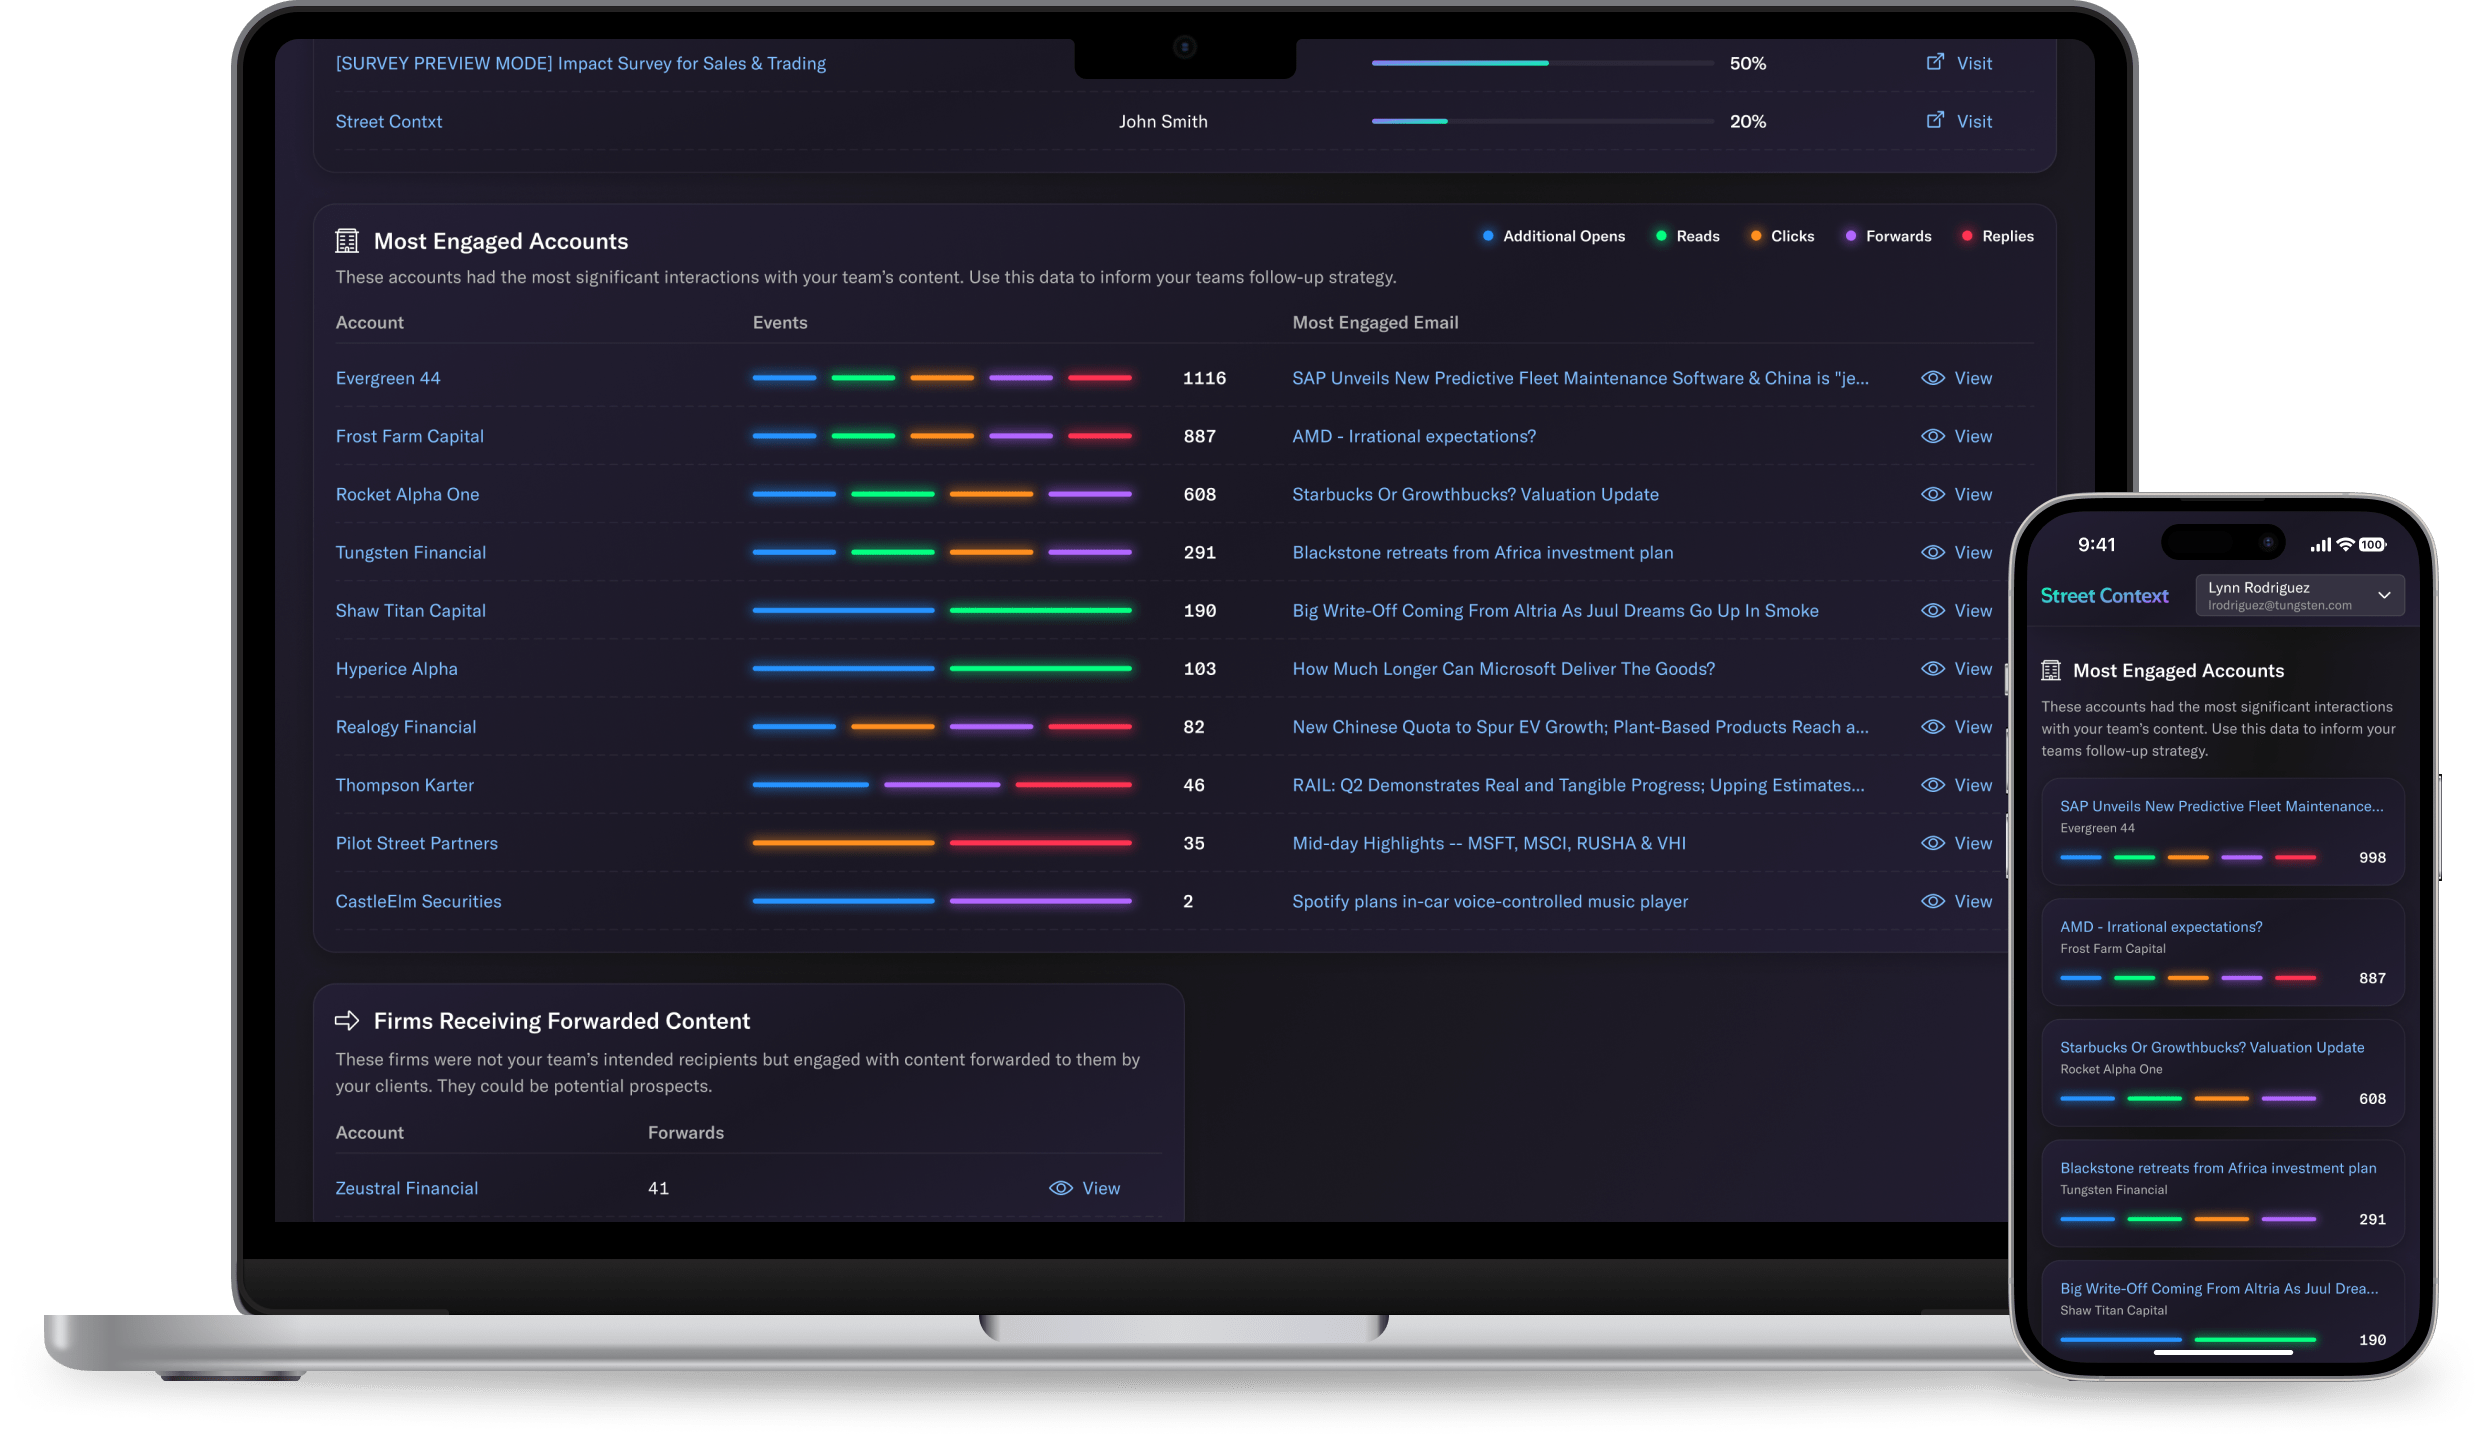This screenshot has width=2486, height=1436.
Task: Click the Events column header
Action: pos(779,322)
